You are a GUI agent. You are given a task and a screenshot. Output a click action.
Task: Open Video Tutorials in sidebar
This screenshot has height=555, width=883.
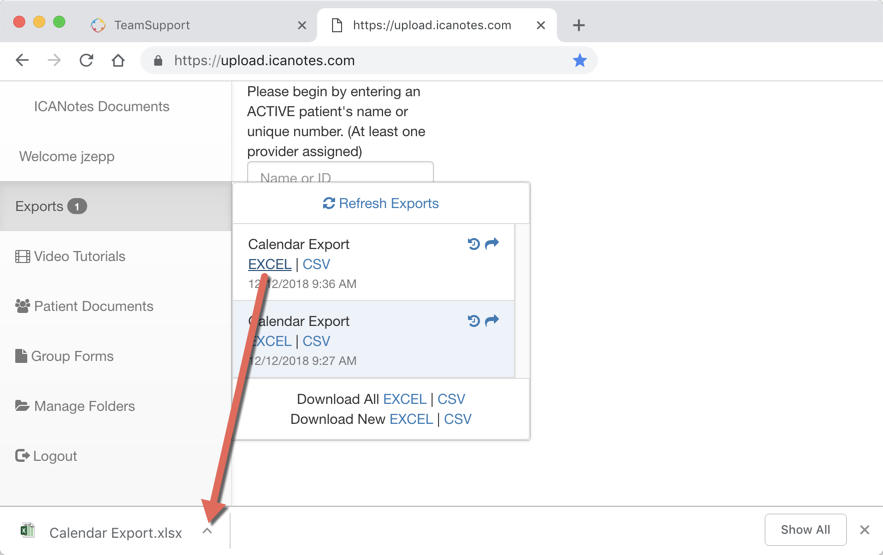pos(79,256)
